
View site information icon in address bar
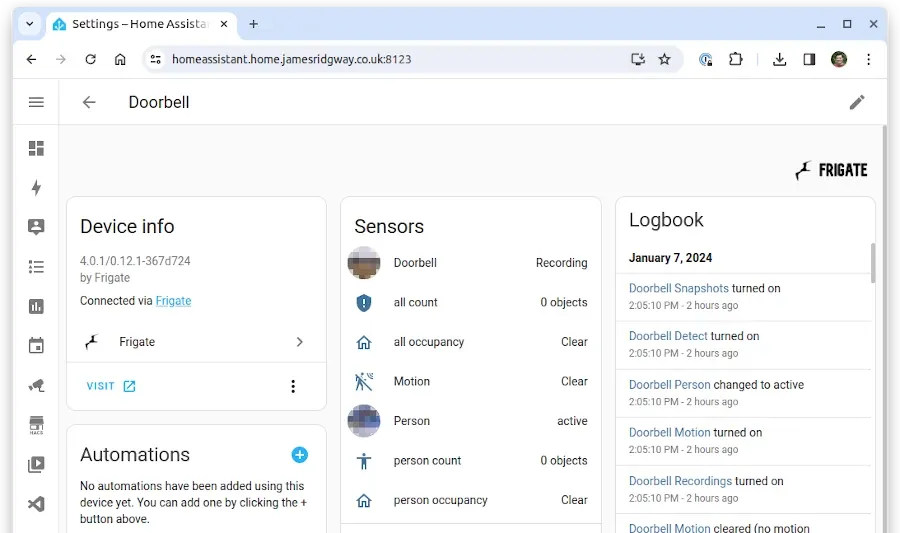pos(156,59)
